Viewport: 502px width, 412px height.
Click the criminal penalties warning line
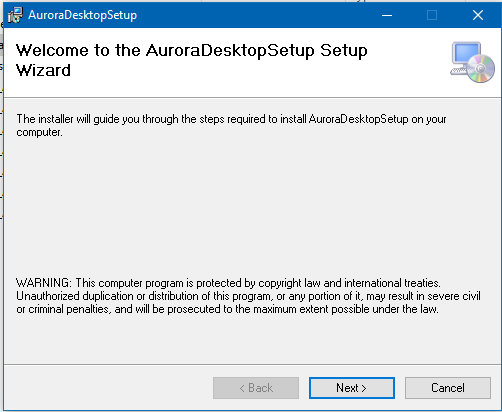(227, 309)
